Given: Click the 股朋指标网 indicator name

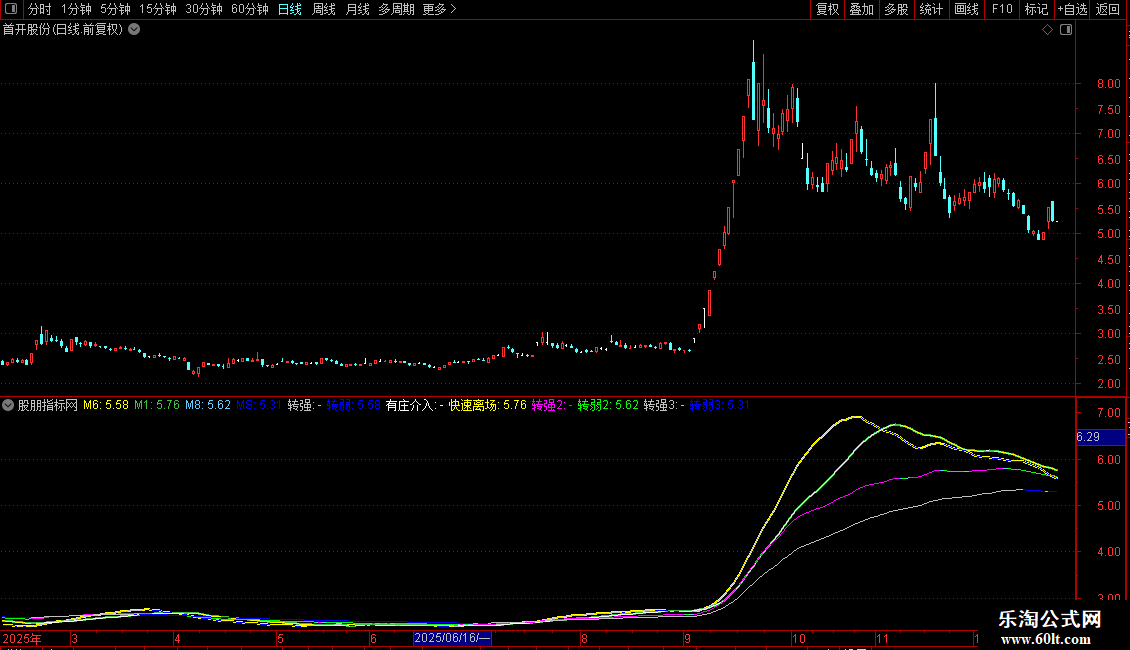Looking at the screenshot, I should [x=48, y=405].
